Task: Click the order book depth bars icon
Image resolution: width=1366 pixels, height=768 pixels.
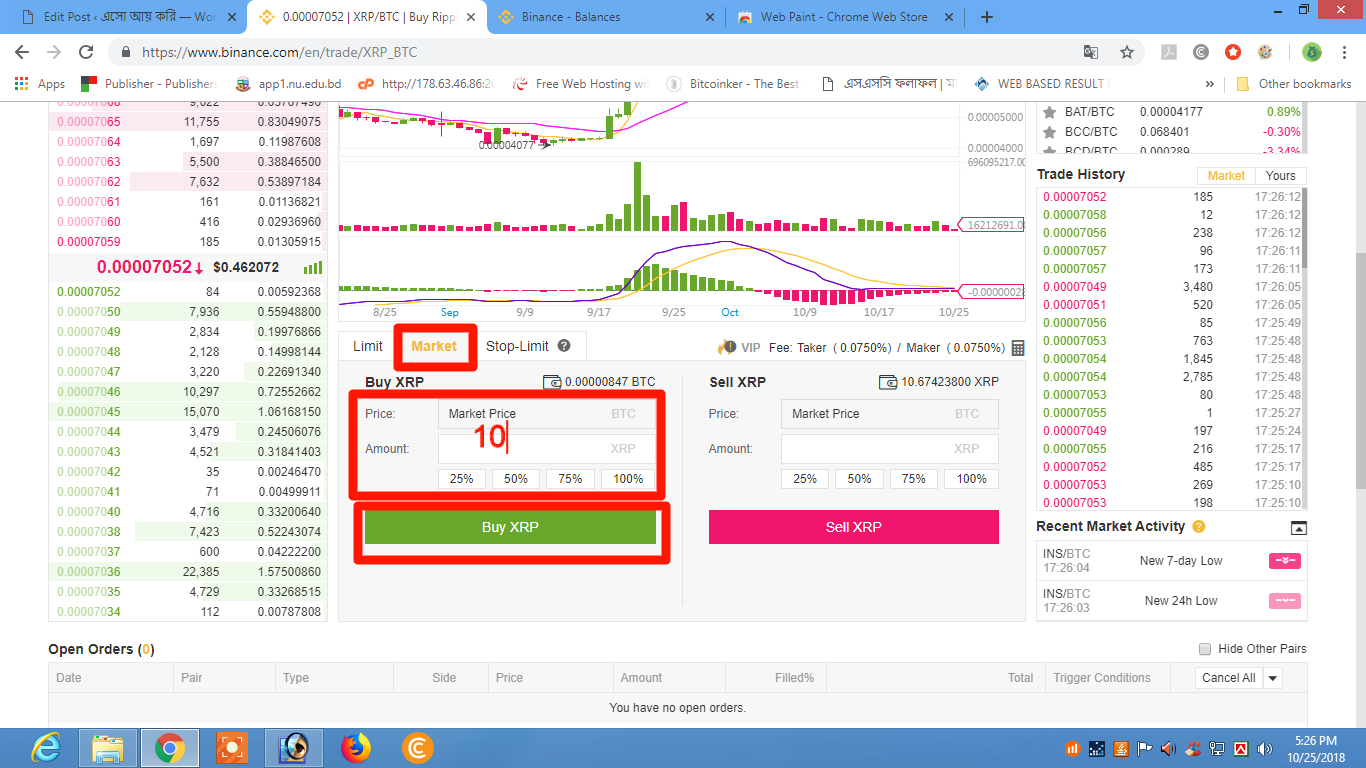Action: point(313,268)
